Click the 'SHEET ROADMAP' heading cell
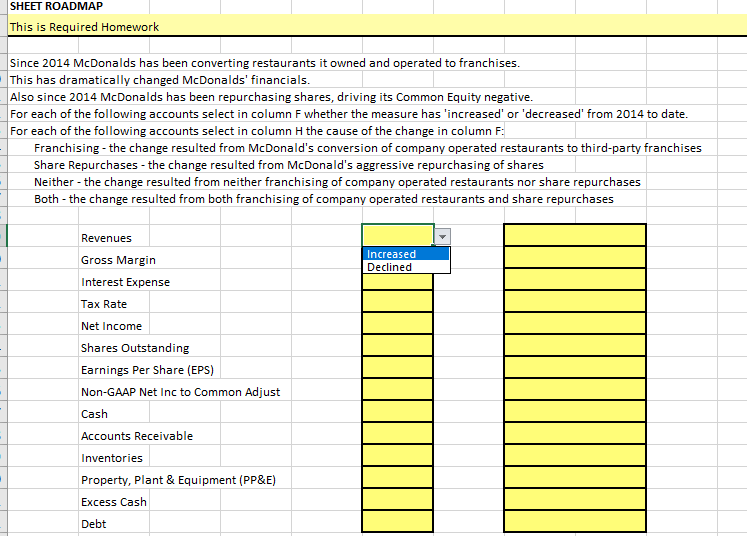The image size is (747, 536). tap(56, 6)
